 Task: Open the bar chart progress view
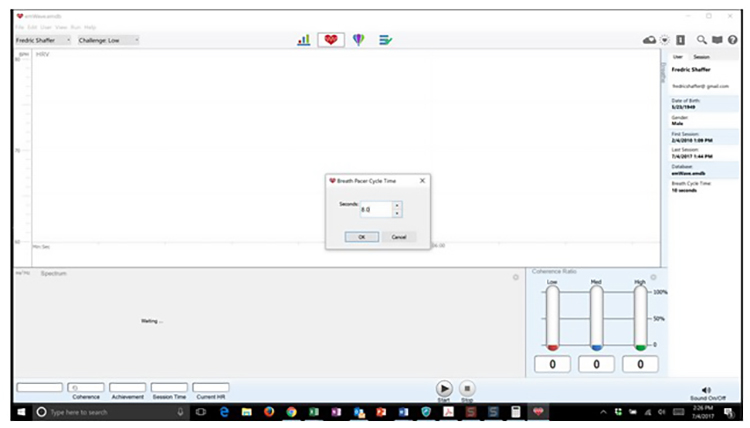click(304, 40)
